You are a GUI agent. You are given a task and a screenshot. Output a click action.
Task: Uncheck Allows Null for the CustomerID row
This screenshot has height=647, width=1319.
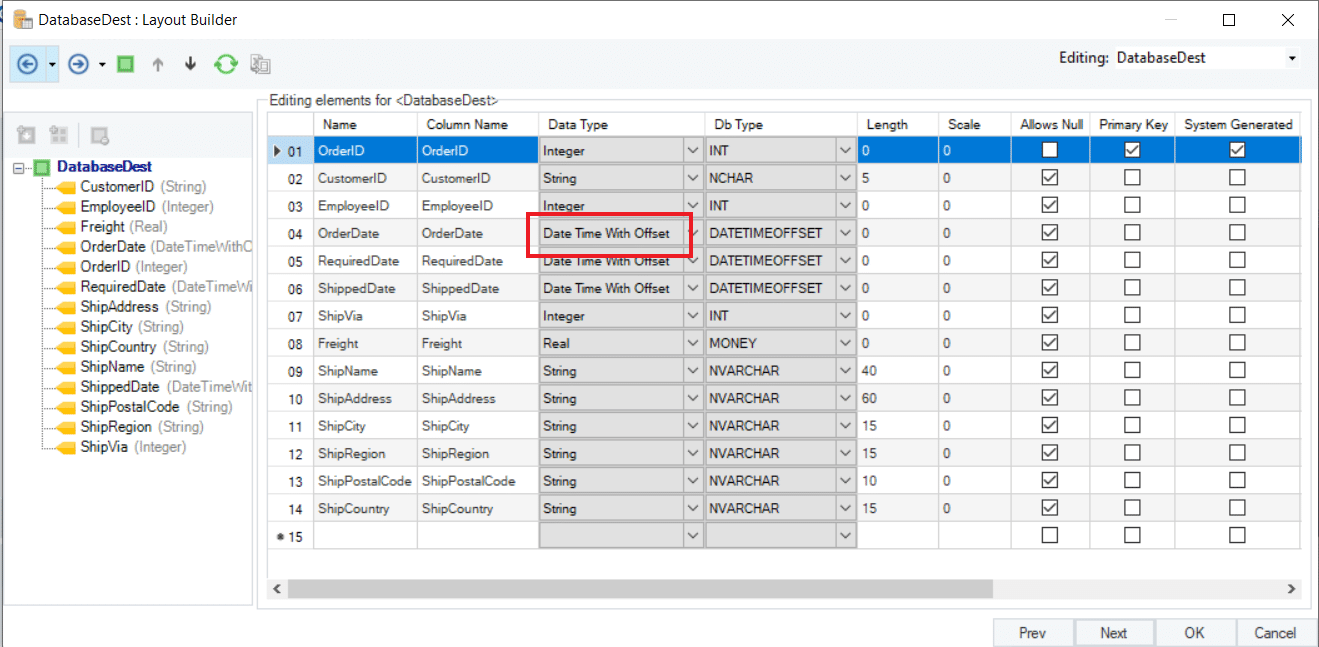point(1049,178)
